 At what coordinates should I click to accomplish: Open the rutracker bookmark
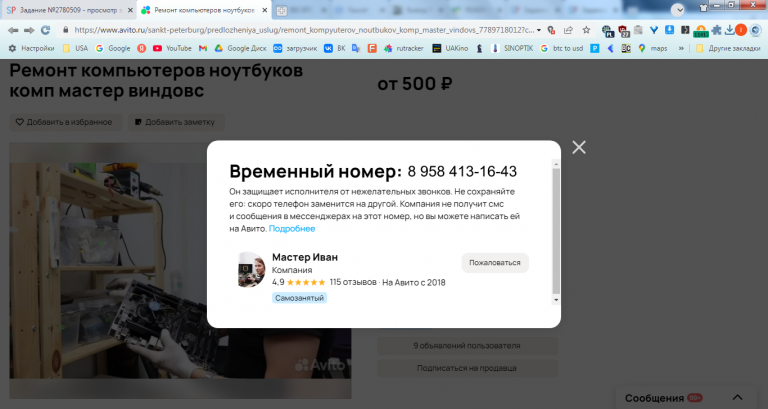click(x=404, y=48)
